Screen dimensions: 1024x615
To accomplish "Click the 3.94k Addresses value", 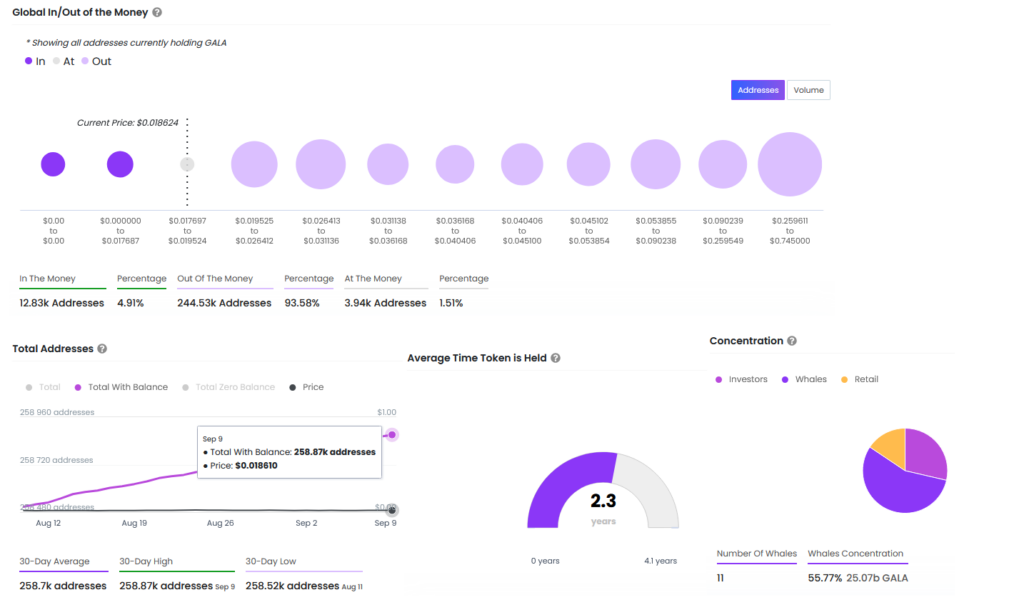I will [x=385, y=303].
